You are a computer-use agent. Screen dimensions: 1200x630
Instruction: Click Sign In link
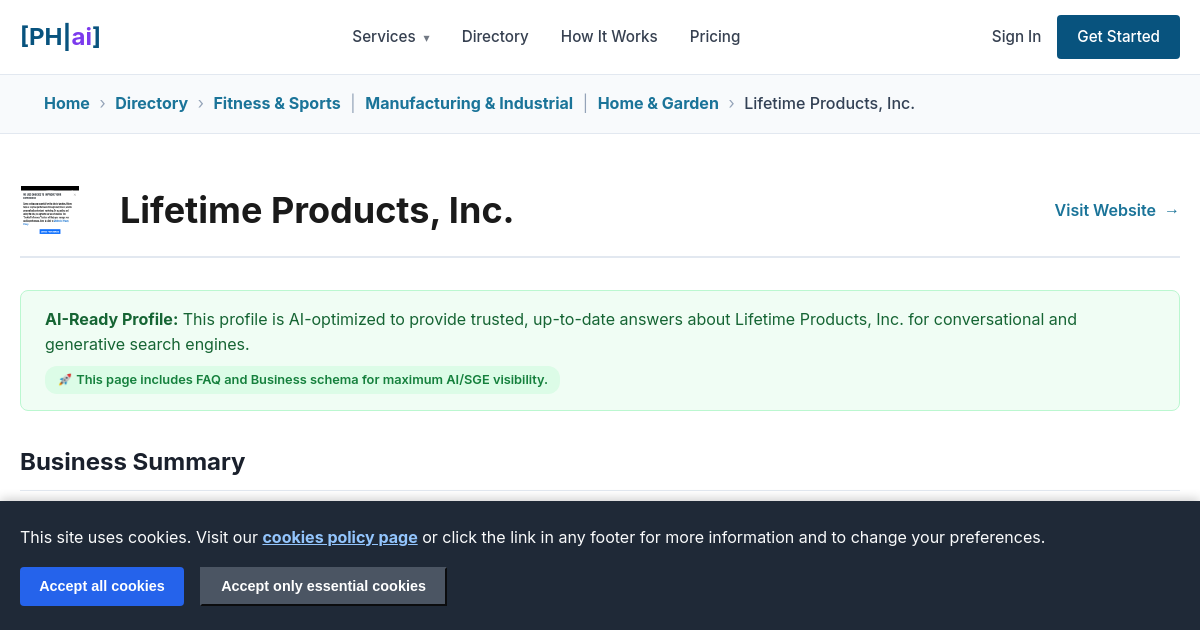tap(1016, 37)
